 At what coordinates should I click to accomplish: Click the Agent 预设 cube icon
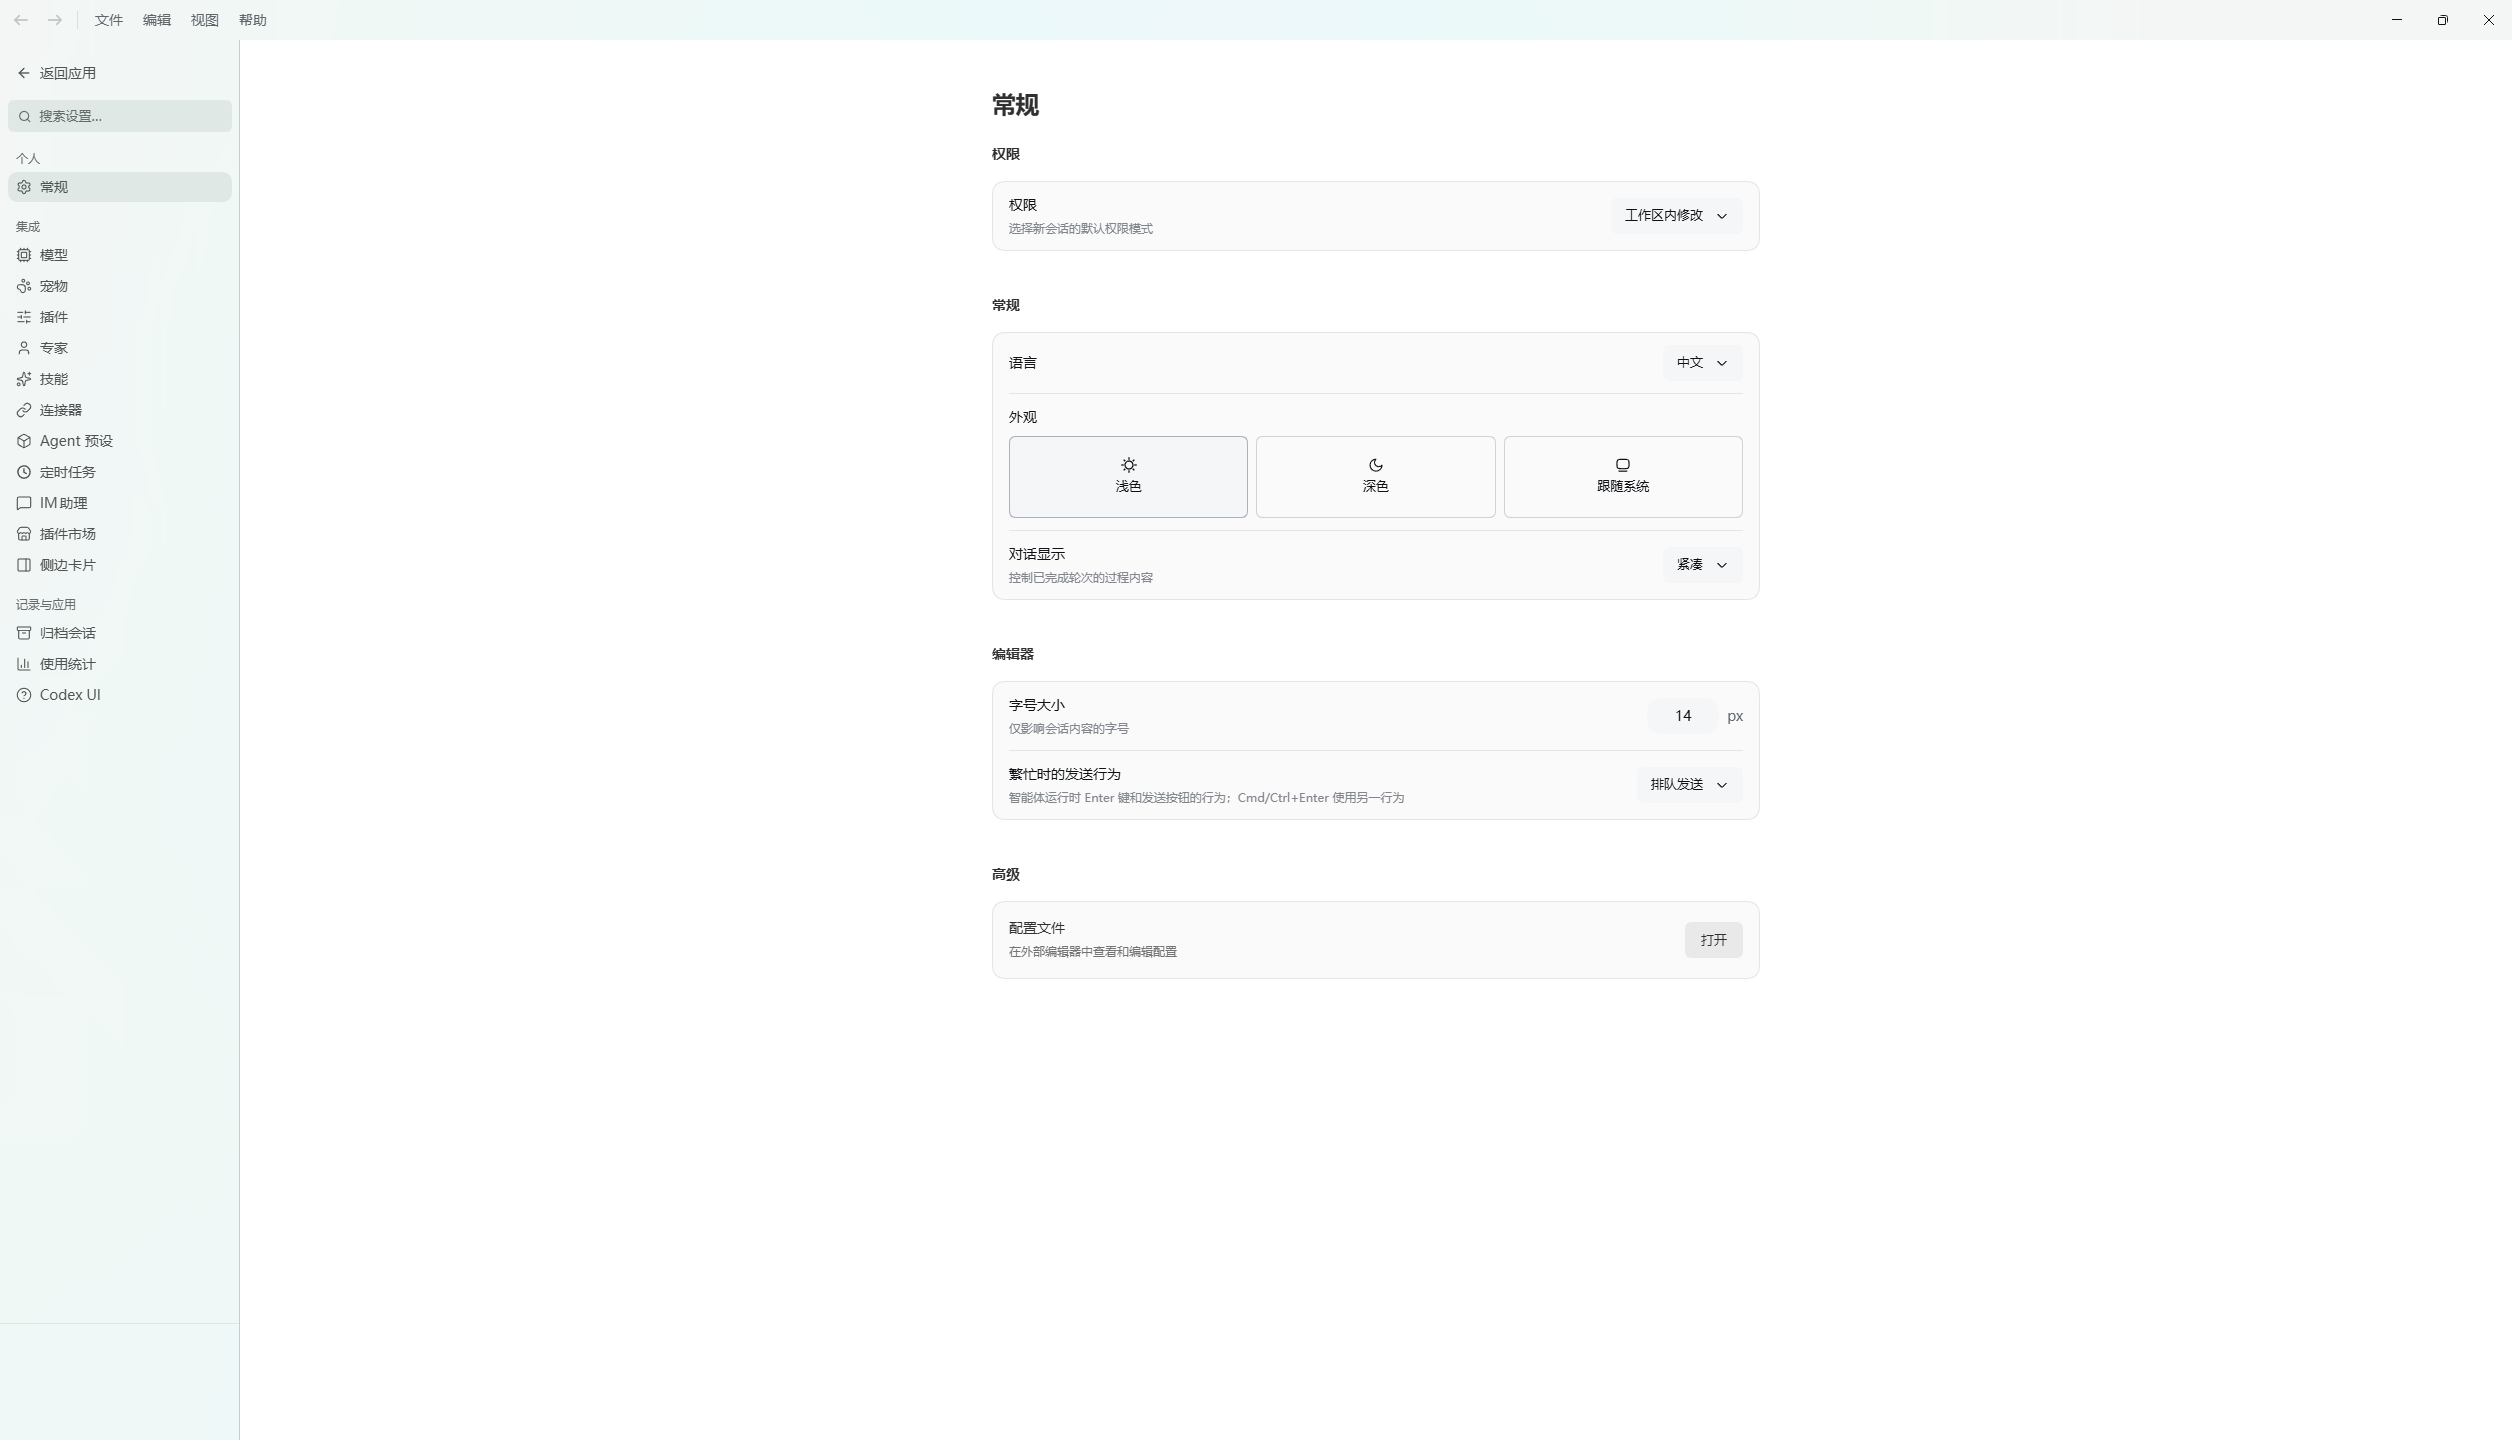click(24, 441)
